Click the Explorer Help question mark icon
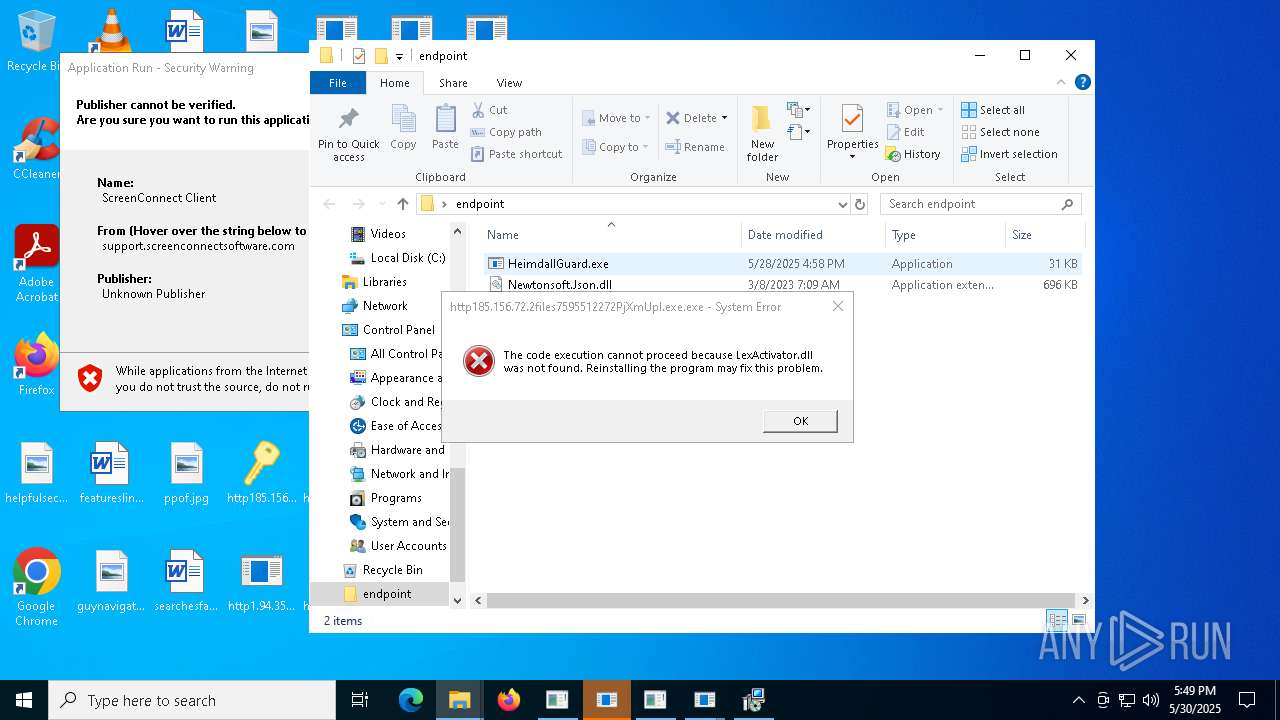Image resolution: width=1280 pixels, height=720 pixels. [1082, 83]
